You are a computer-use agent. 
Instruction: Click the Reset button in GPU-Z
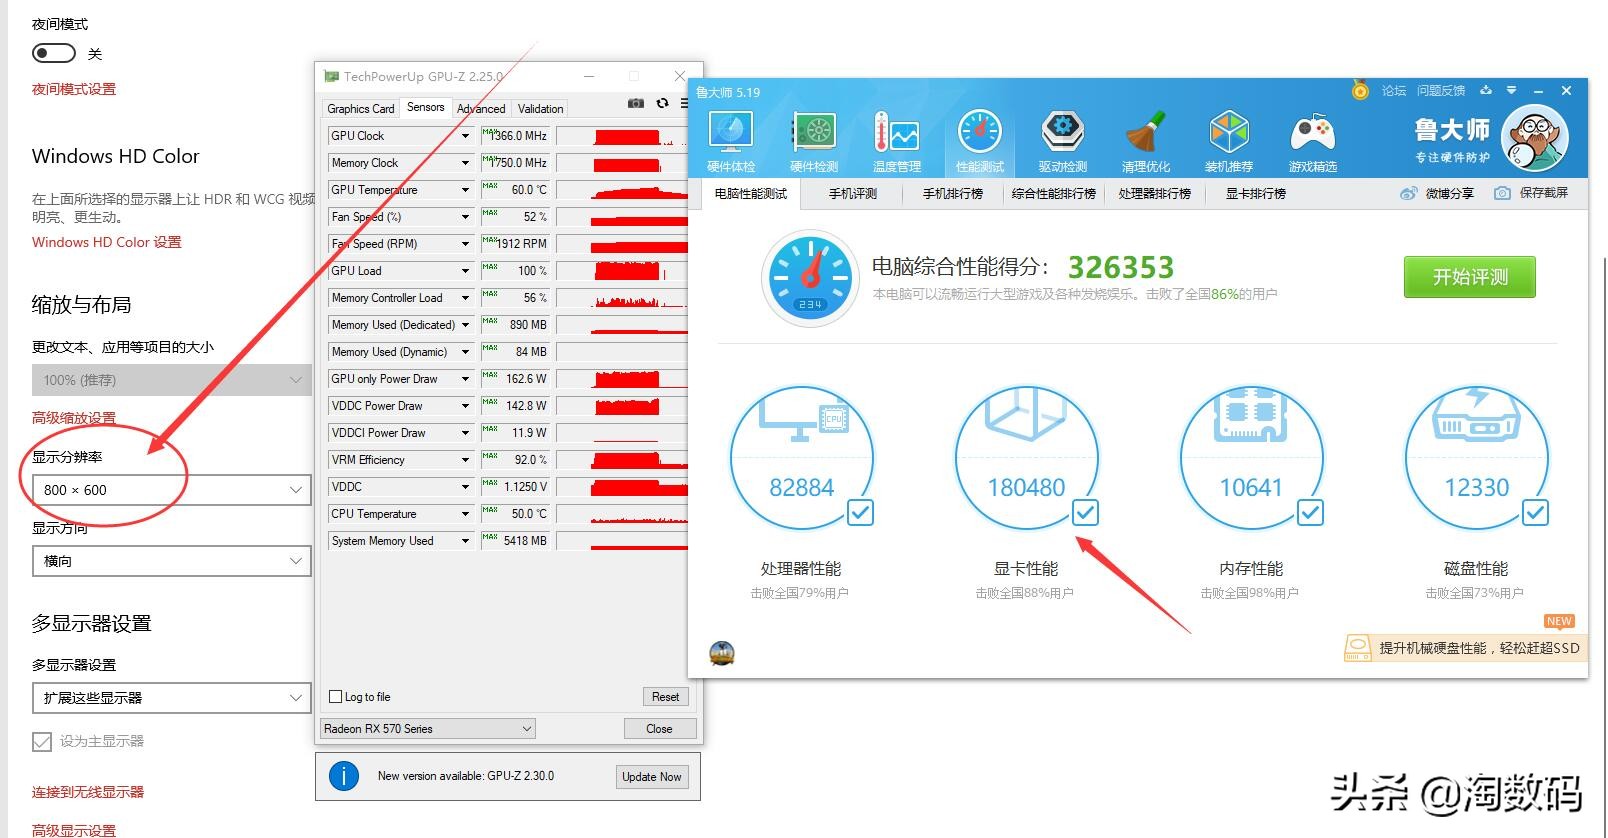pos(665,697)
